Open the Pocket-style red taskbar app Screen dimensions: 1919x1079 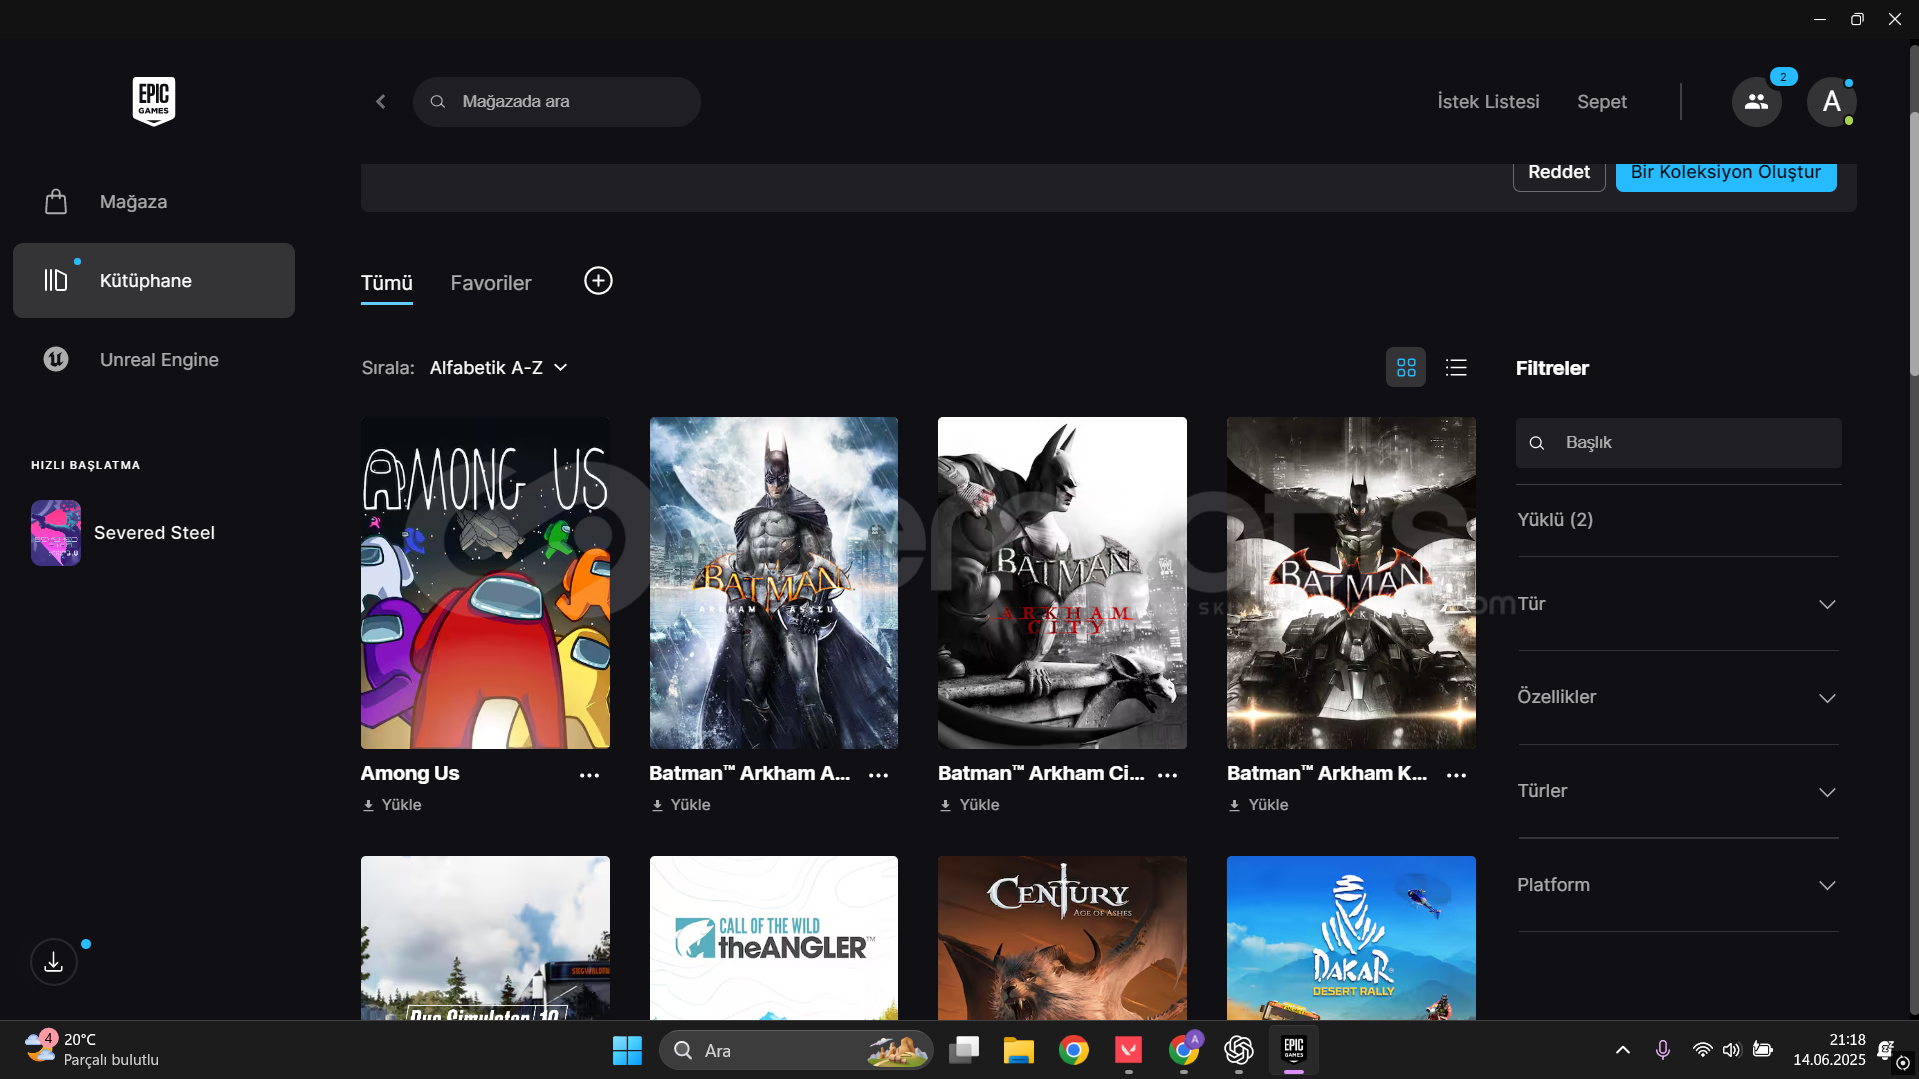[1129, 1050]
